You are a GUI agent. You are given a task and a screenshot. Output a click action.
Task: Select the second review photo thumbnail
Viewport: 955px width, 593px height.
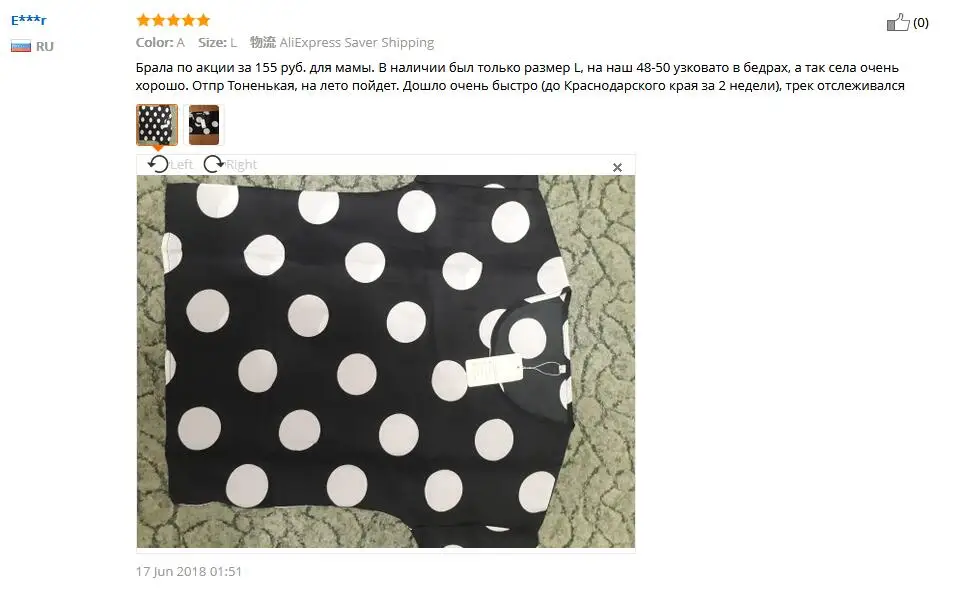point(204,125)
